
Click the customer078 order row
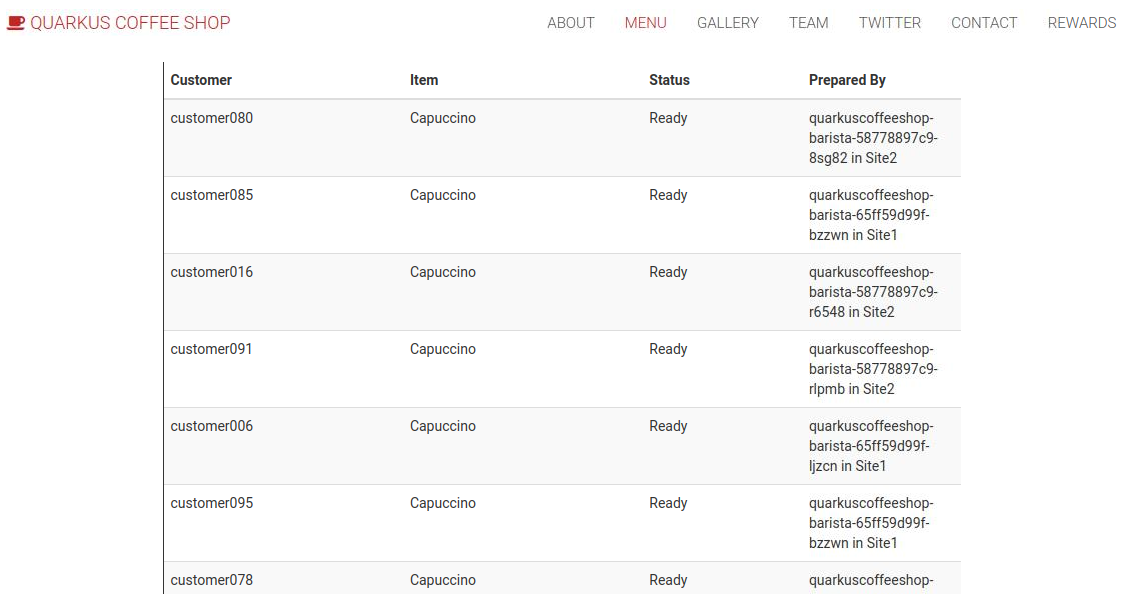click(x=211, y=580)
